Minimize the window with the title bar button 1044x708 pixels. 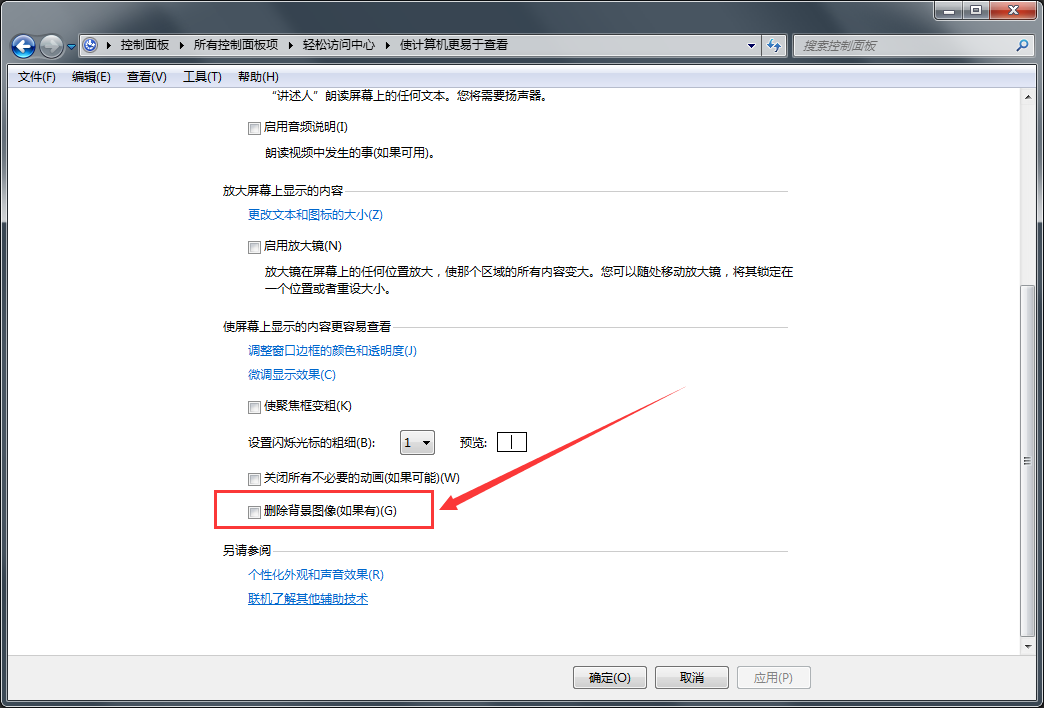[x=949, y=9]
